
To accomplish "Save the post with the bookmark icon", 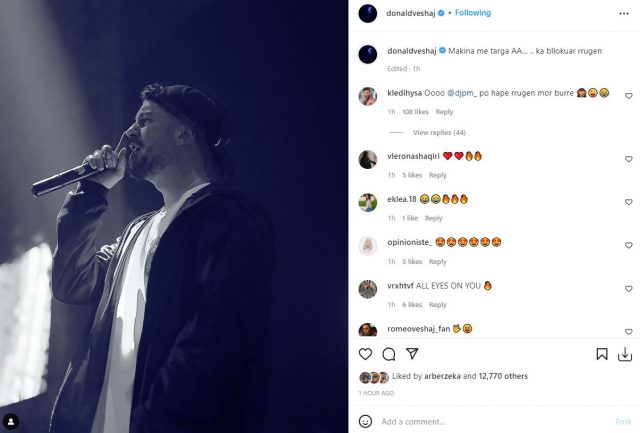I will pyautogui.click(x=602, y=354).
